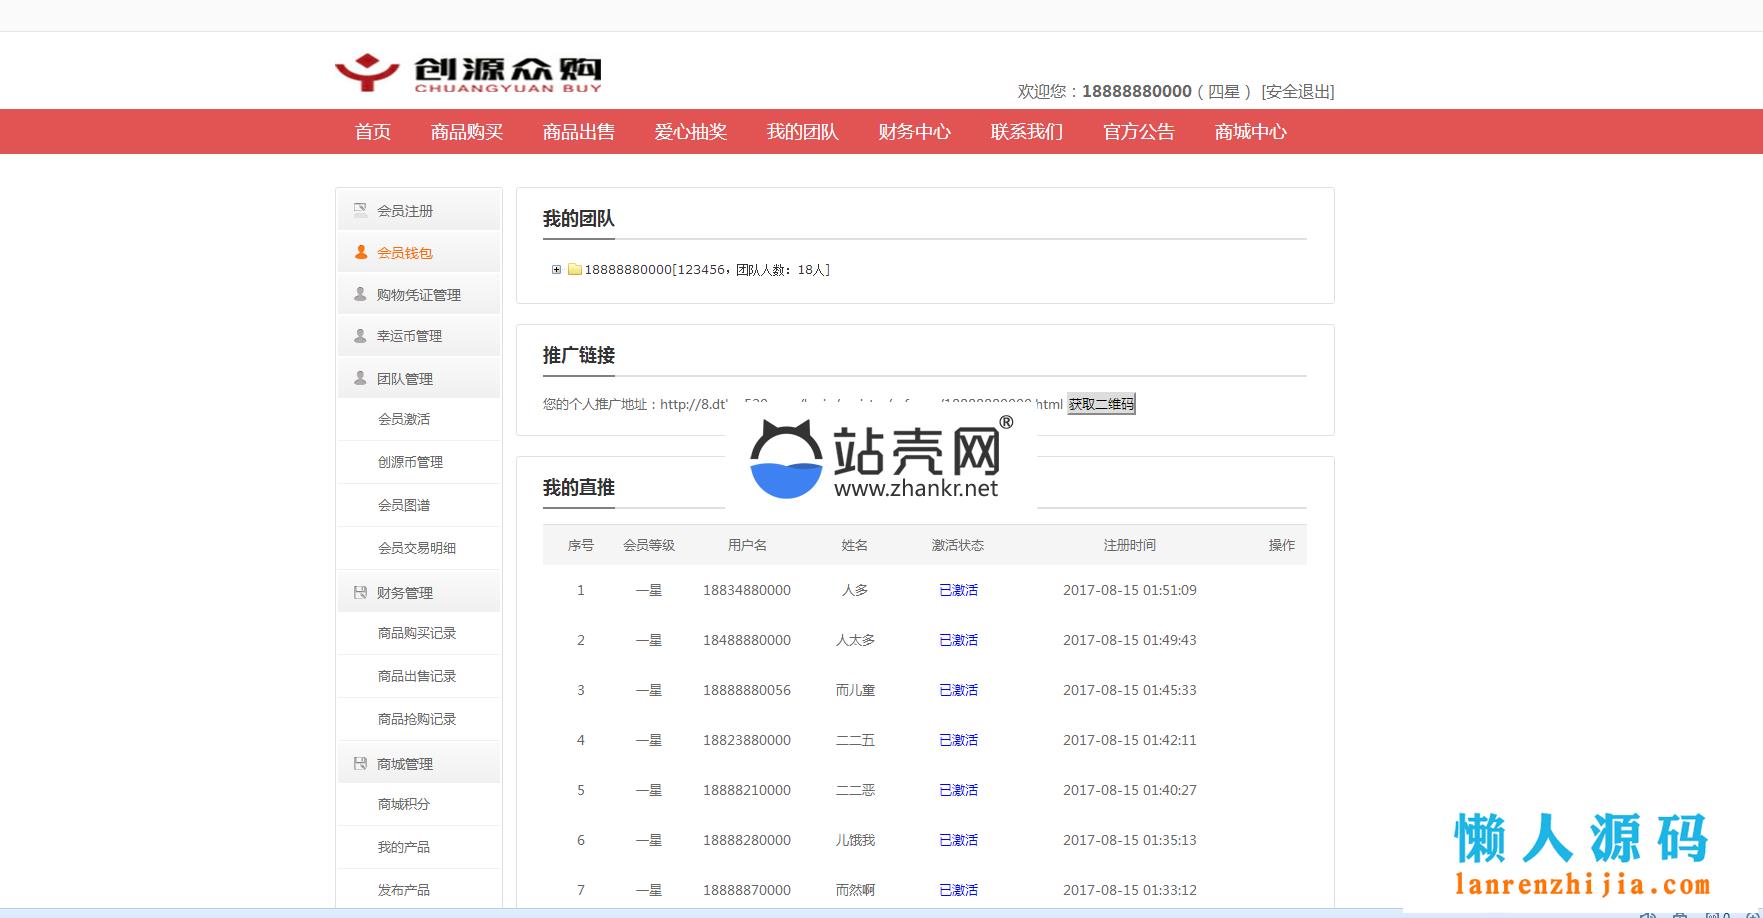Select 发布产品 in the sidebar

[x=404, y=889]
